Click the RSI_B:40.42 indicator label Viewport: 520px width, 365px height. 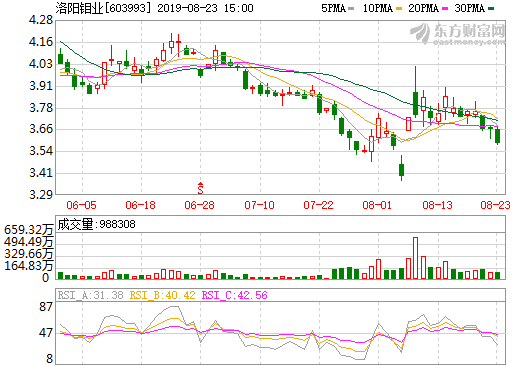tap(162, 295)
